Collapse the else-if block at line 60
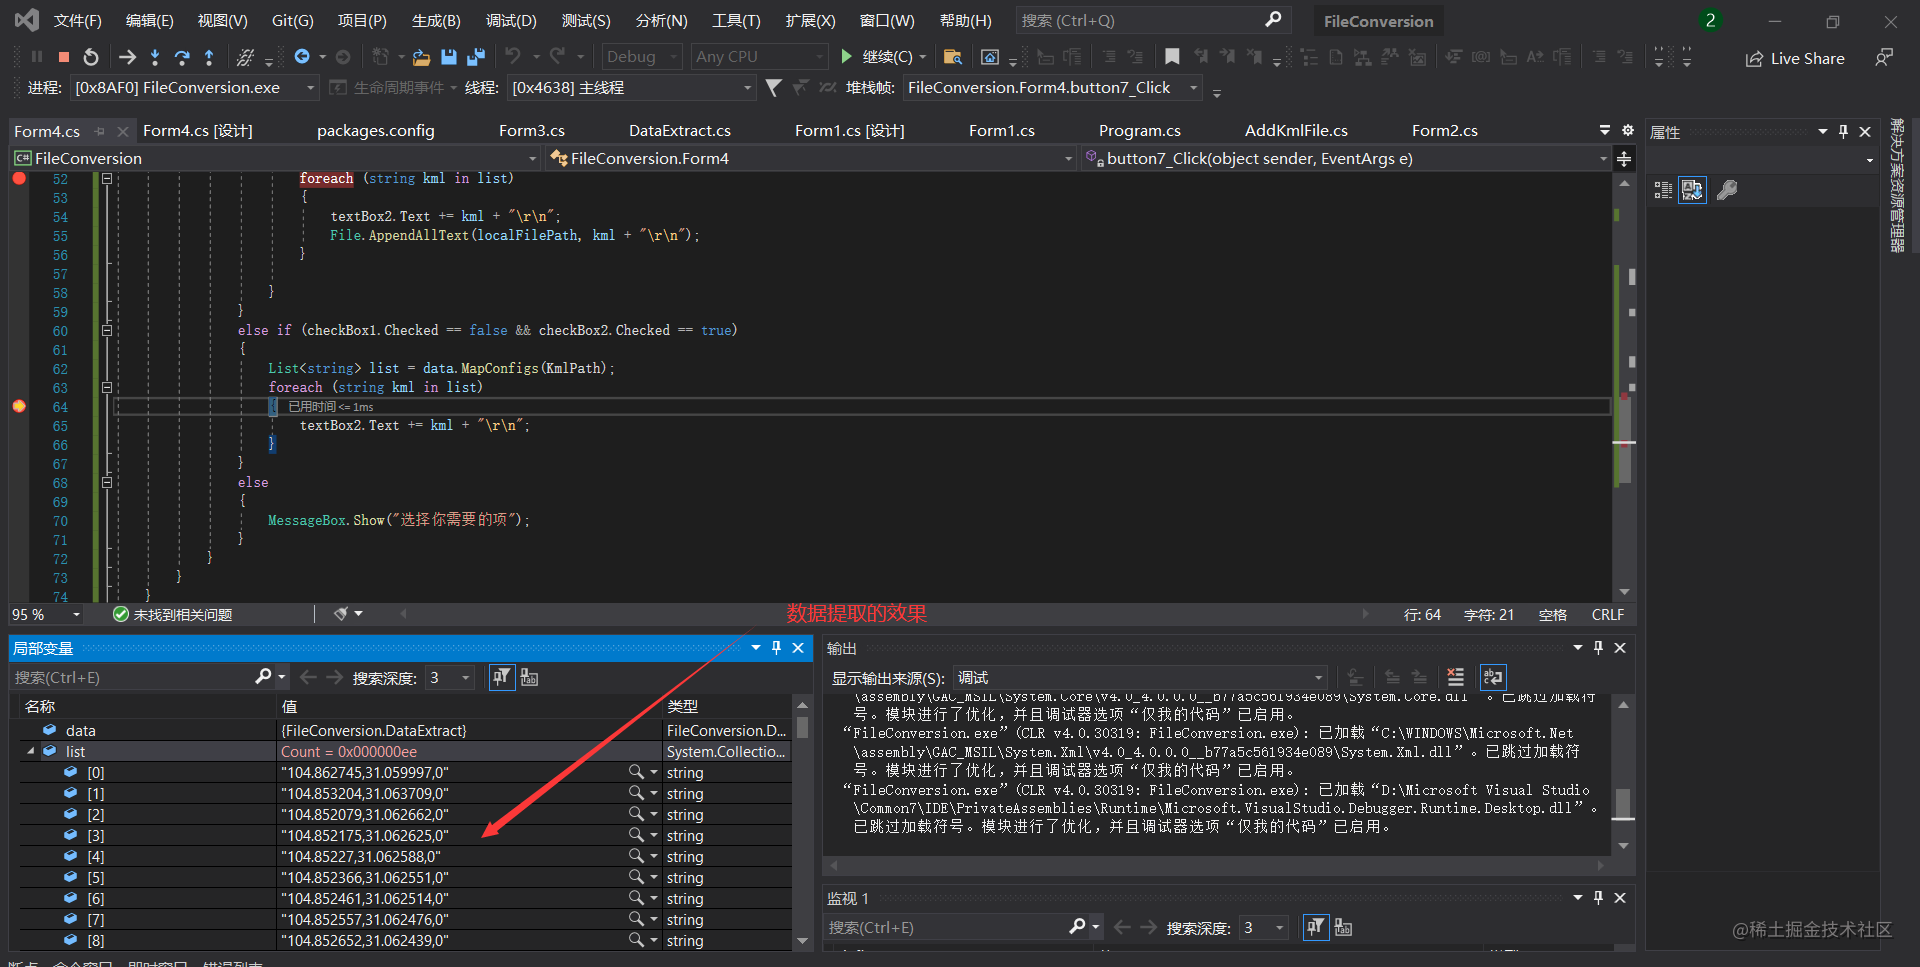Image resolution: width=1920 pixels, height=967 pixels. [x=107, y=331]
